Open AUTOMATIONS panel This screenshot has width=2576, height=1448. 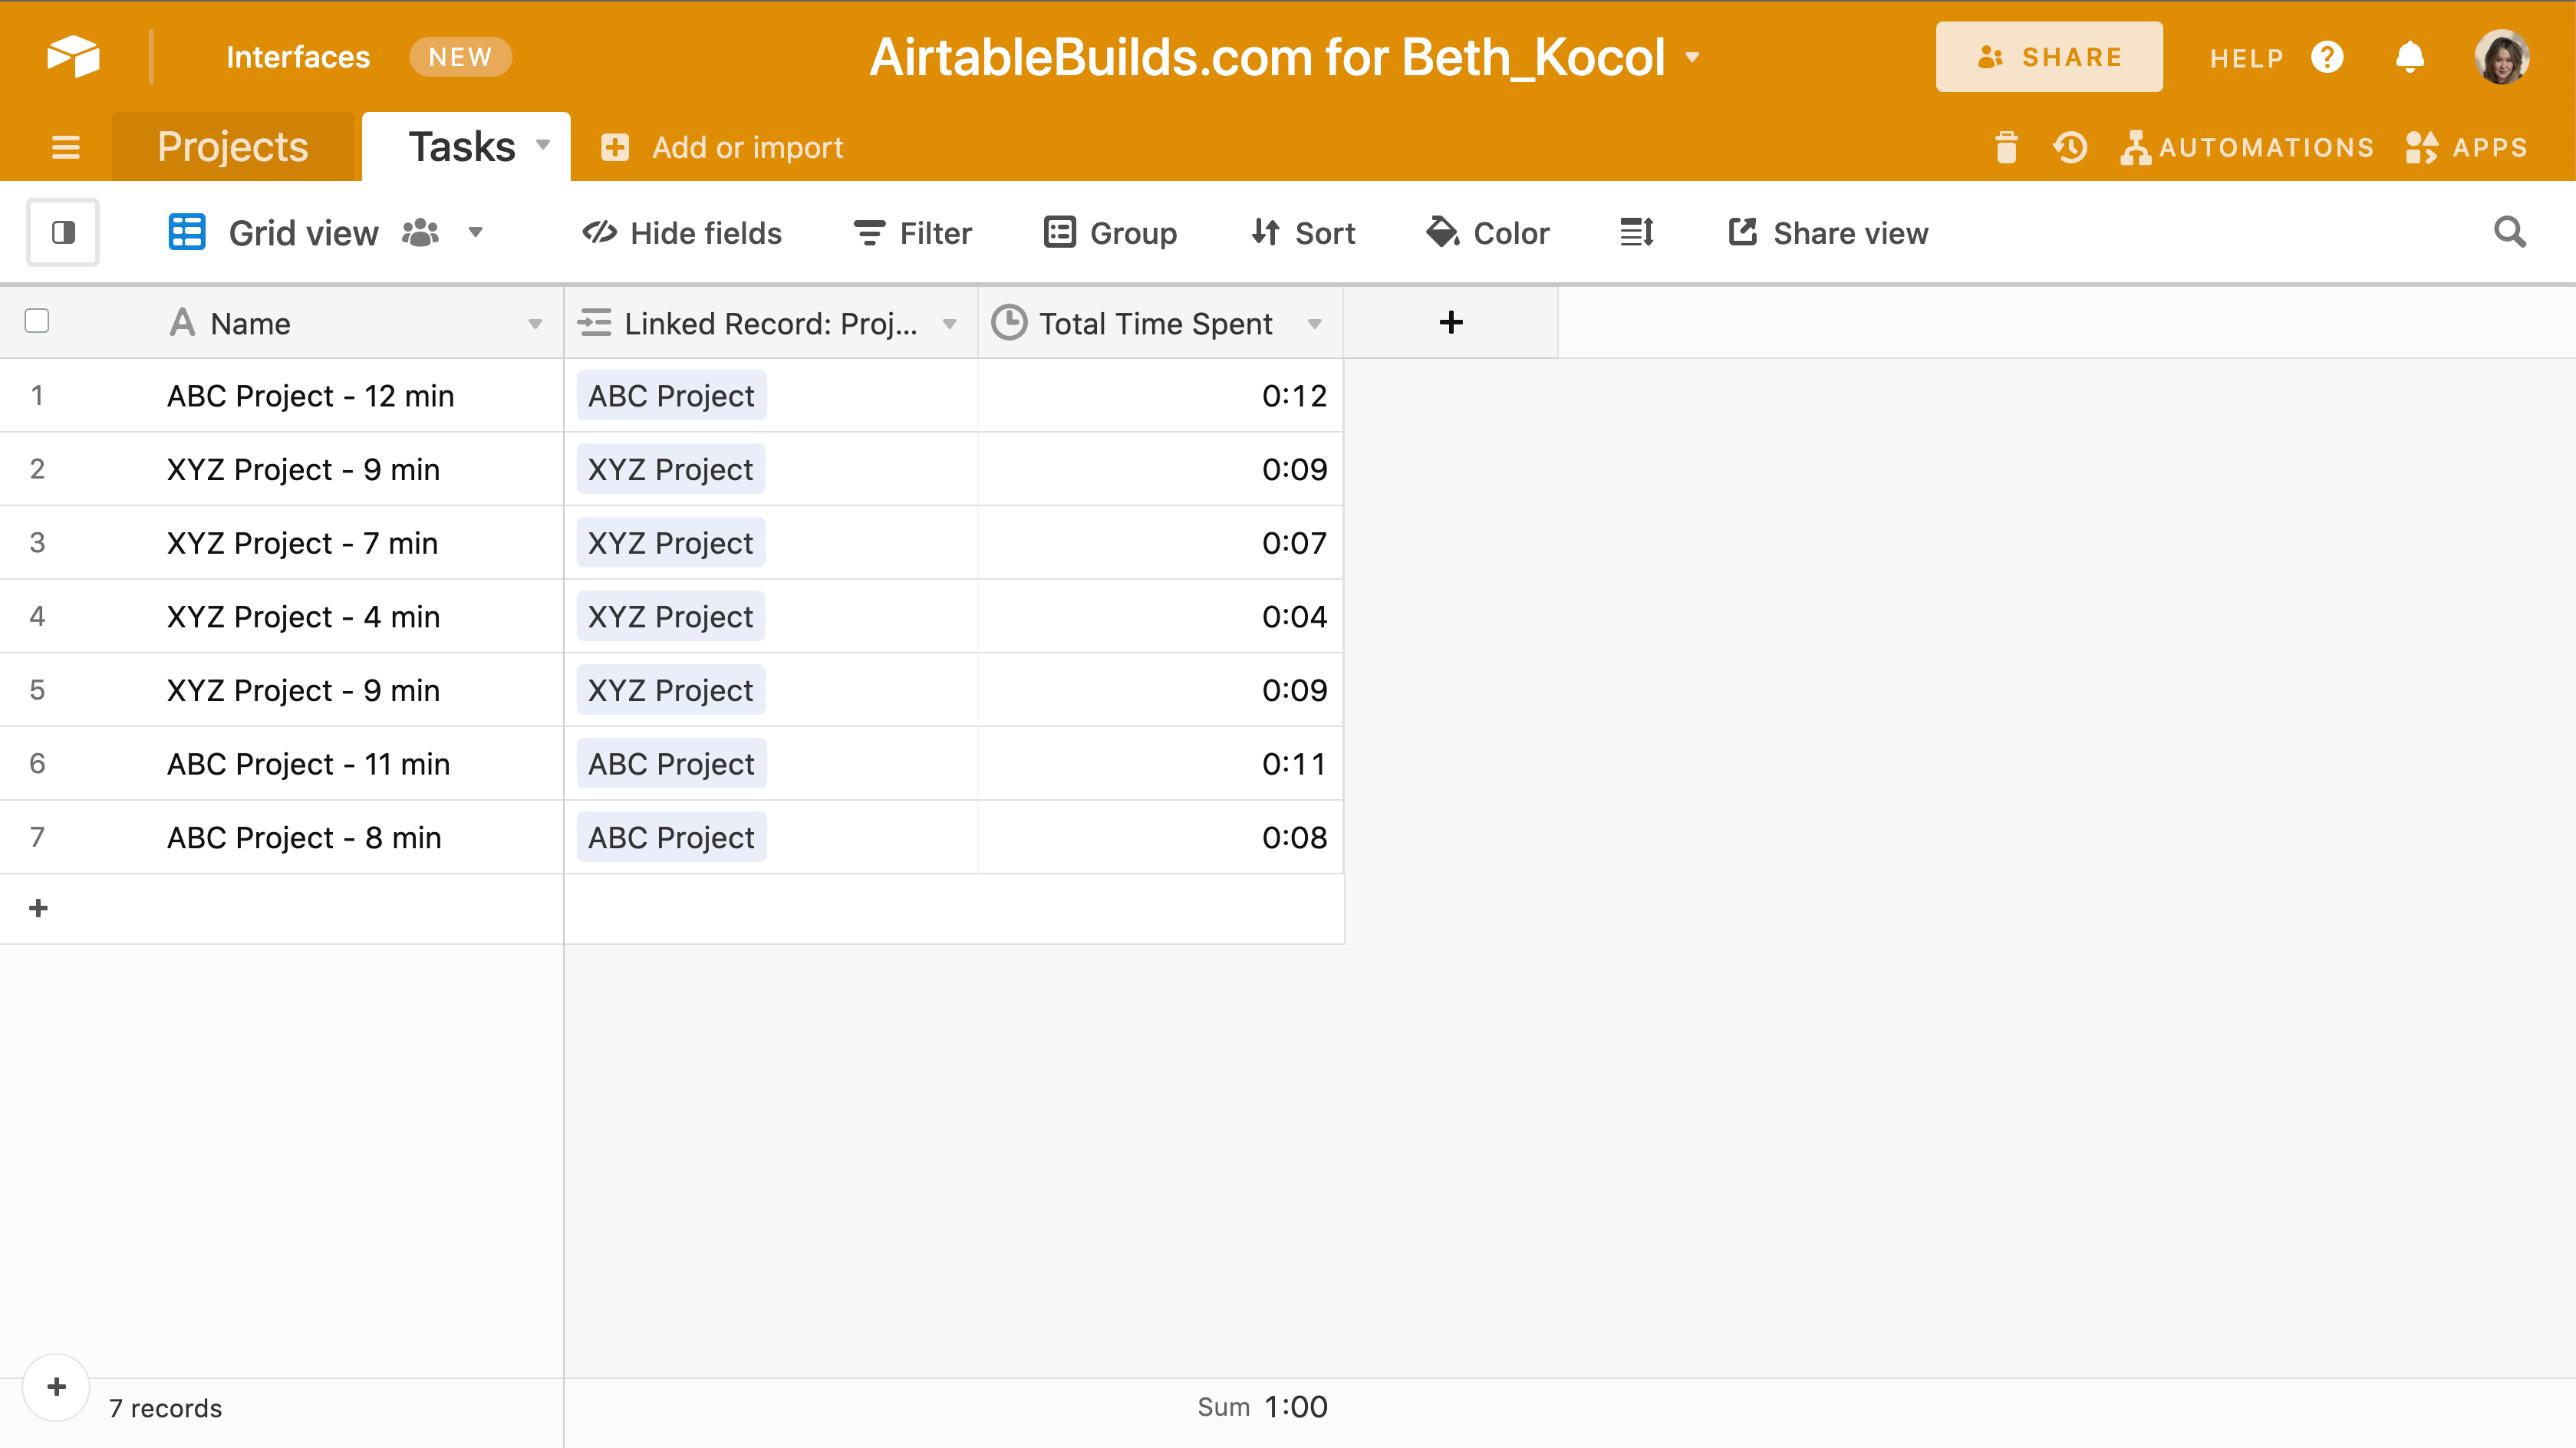click(x=2247, y=147)
